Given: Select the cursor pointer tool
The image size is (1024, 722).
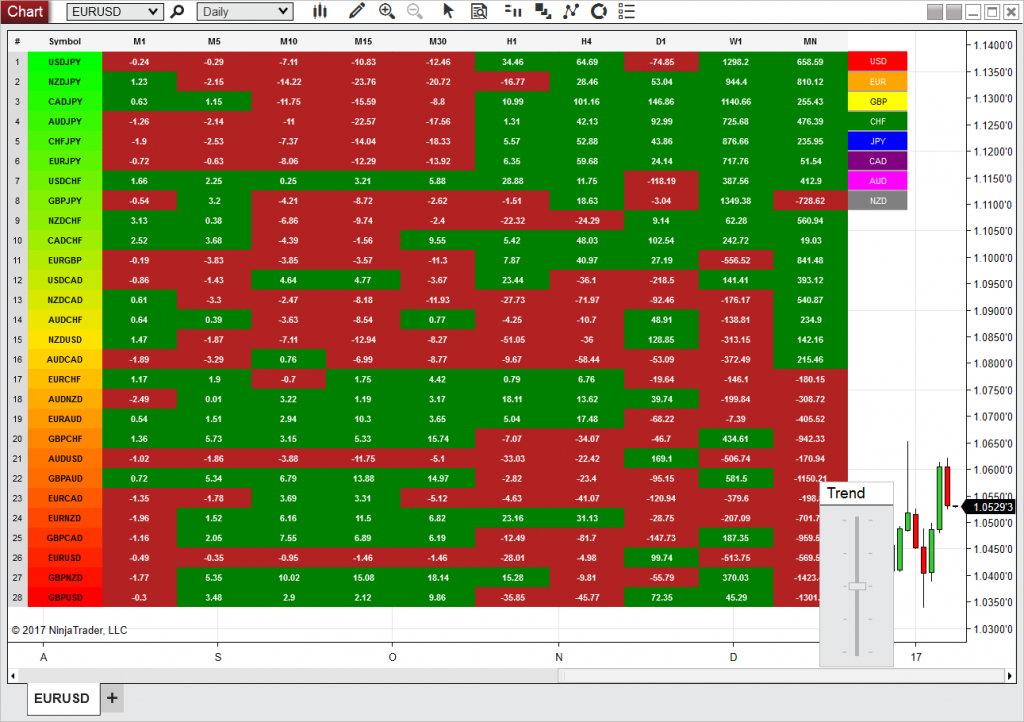Looking at the screenshot, I should coord(448,11).
